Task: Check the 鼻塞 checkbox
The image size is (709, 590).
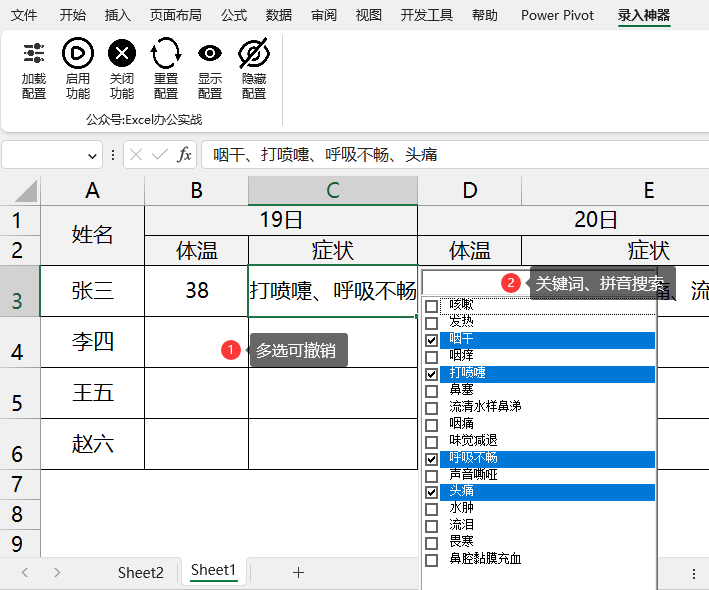Action: (432, 391)
